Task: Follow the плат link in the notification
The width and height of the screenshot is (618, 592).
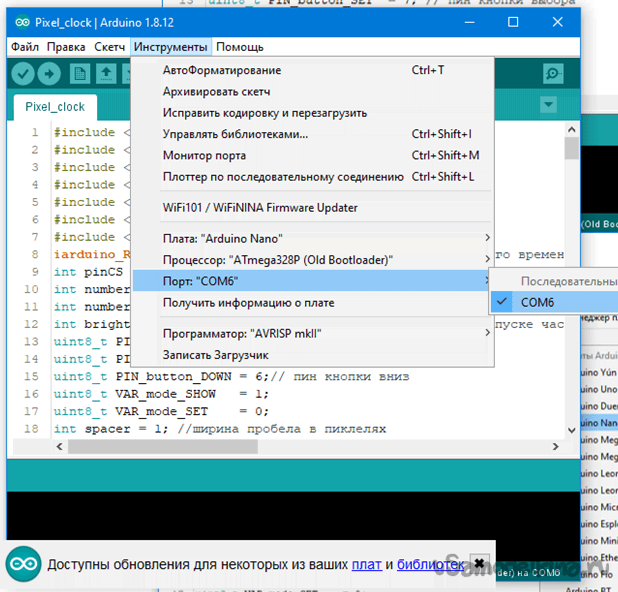Action: [367, 564]
